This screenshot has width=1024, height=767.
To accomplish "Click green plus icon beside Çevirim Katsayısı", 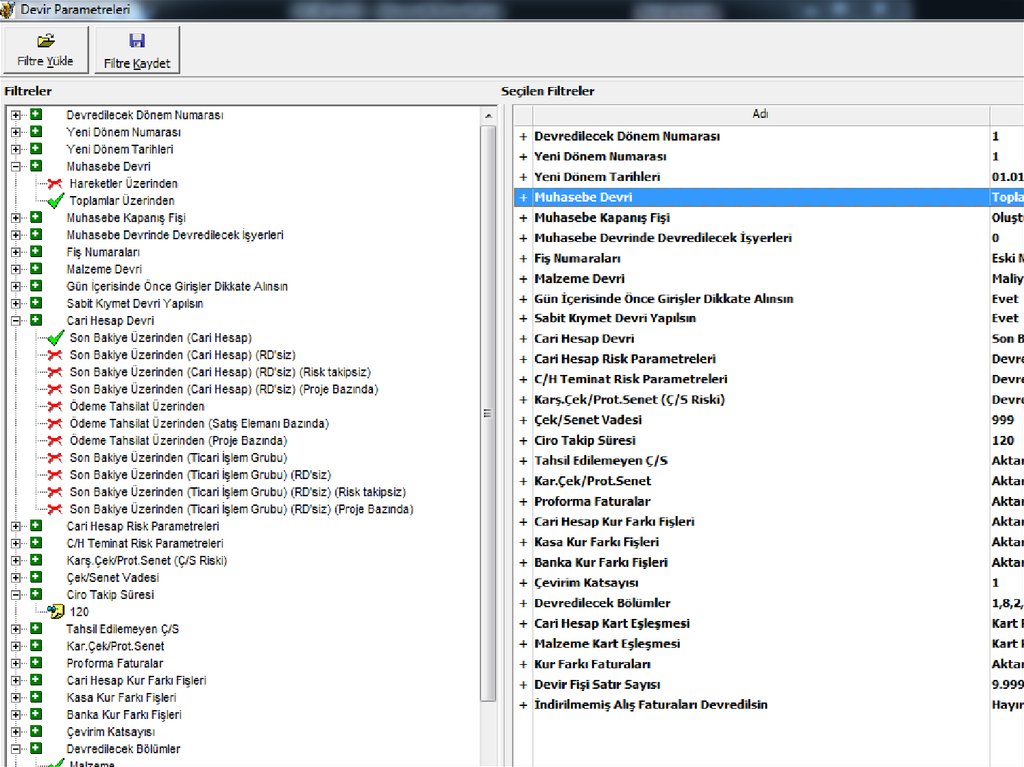I will [36, 732].
